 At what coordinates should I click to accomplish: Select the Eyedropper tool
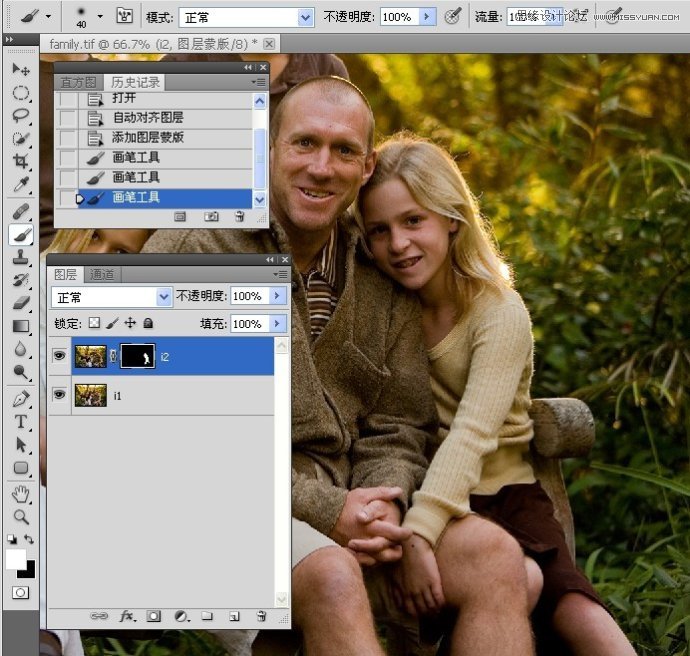click(x=21, y=184)
